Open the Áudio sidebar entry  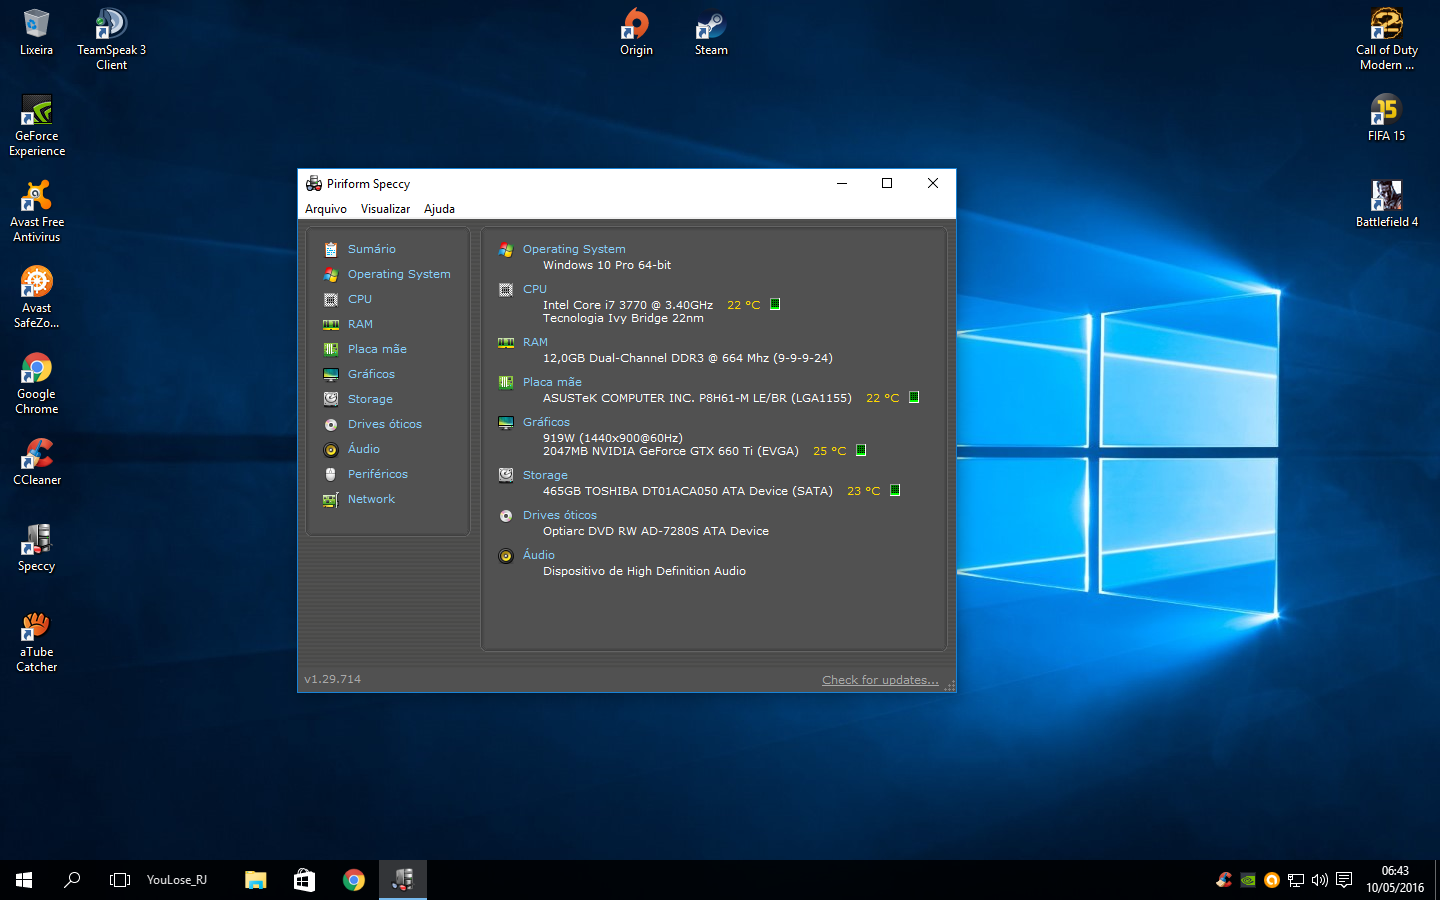click(x=364, y=449)
